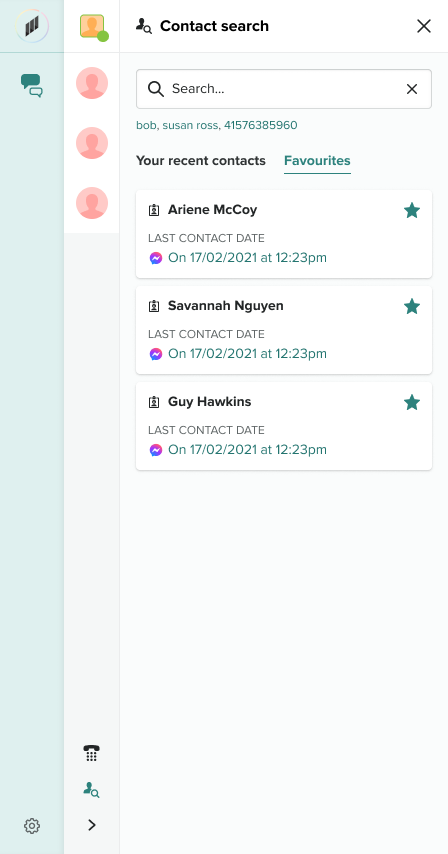Viewport: 448px width, 854px height.
Task: Open the conversations chat icon in left sidebar
Action: point(32,86)
